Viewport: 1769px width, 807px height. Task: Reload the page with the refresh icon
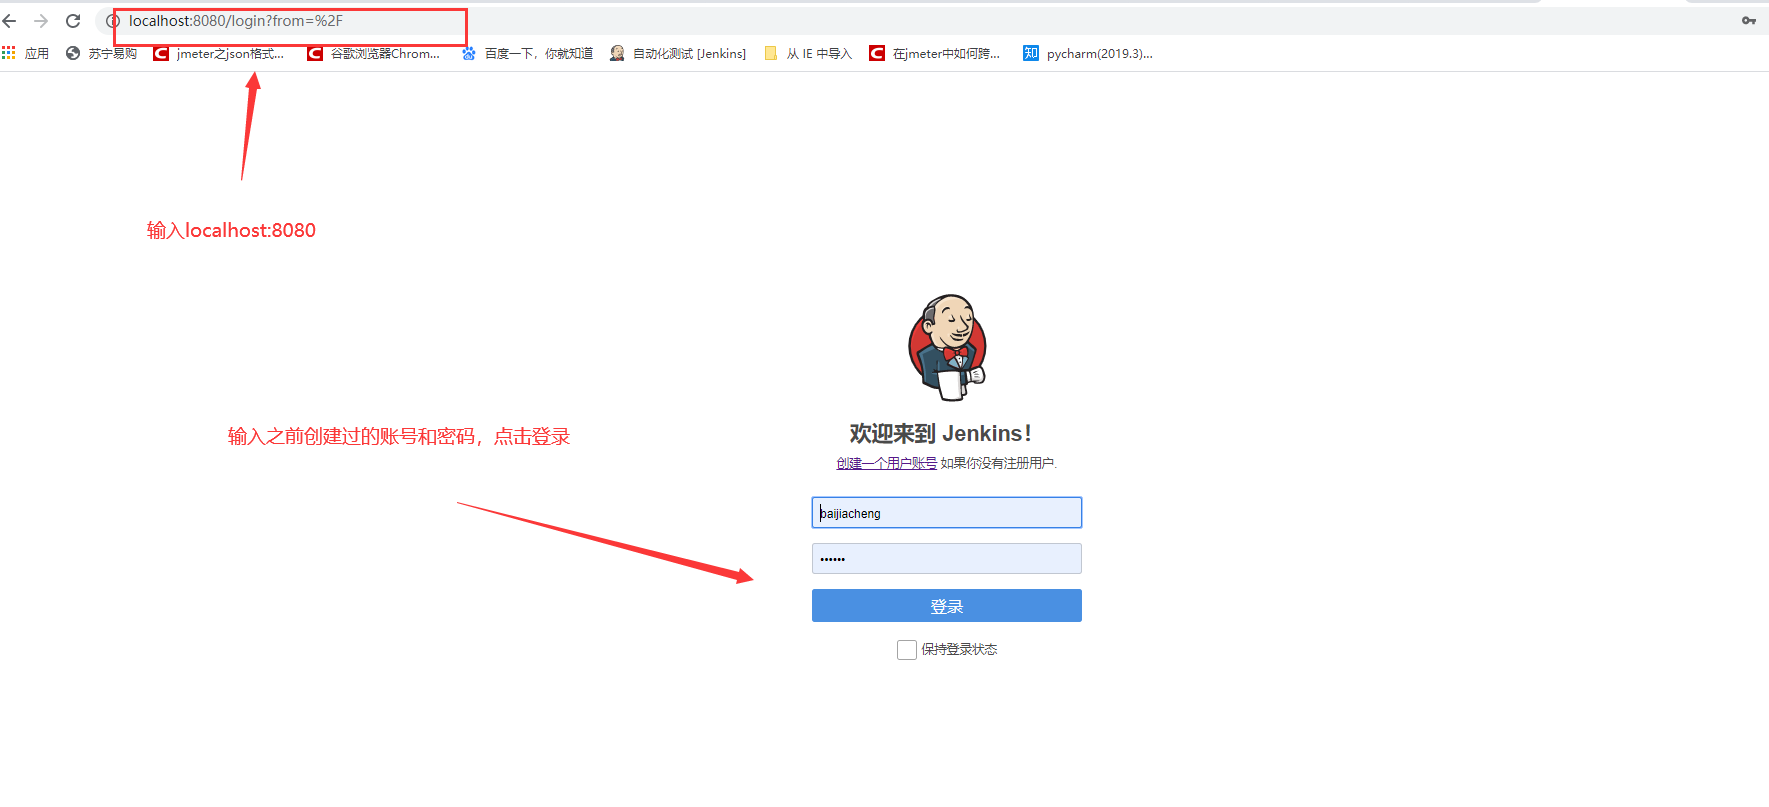coord(73,21)
